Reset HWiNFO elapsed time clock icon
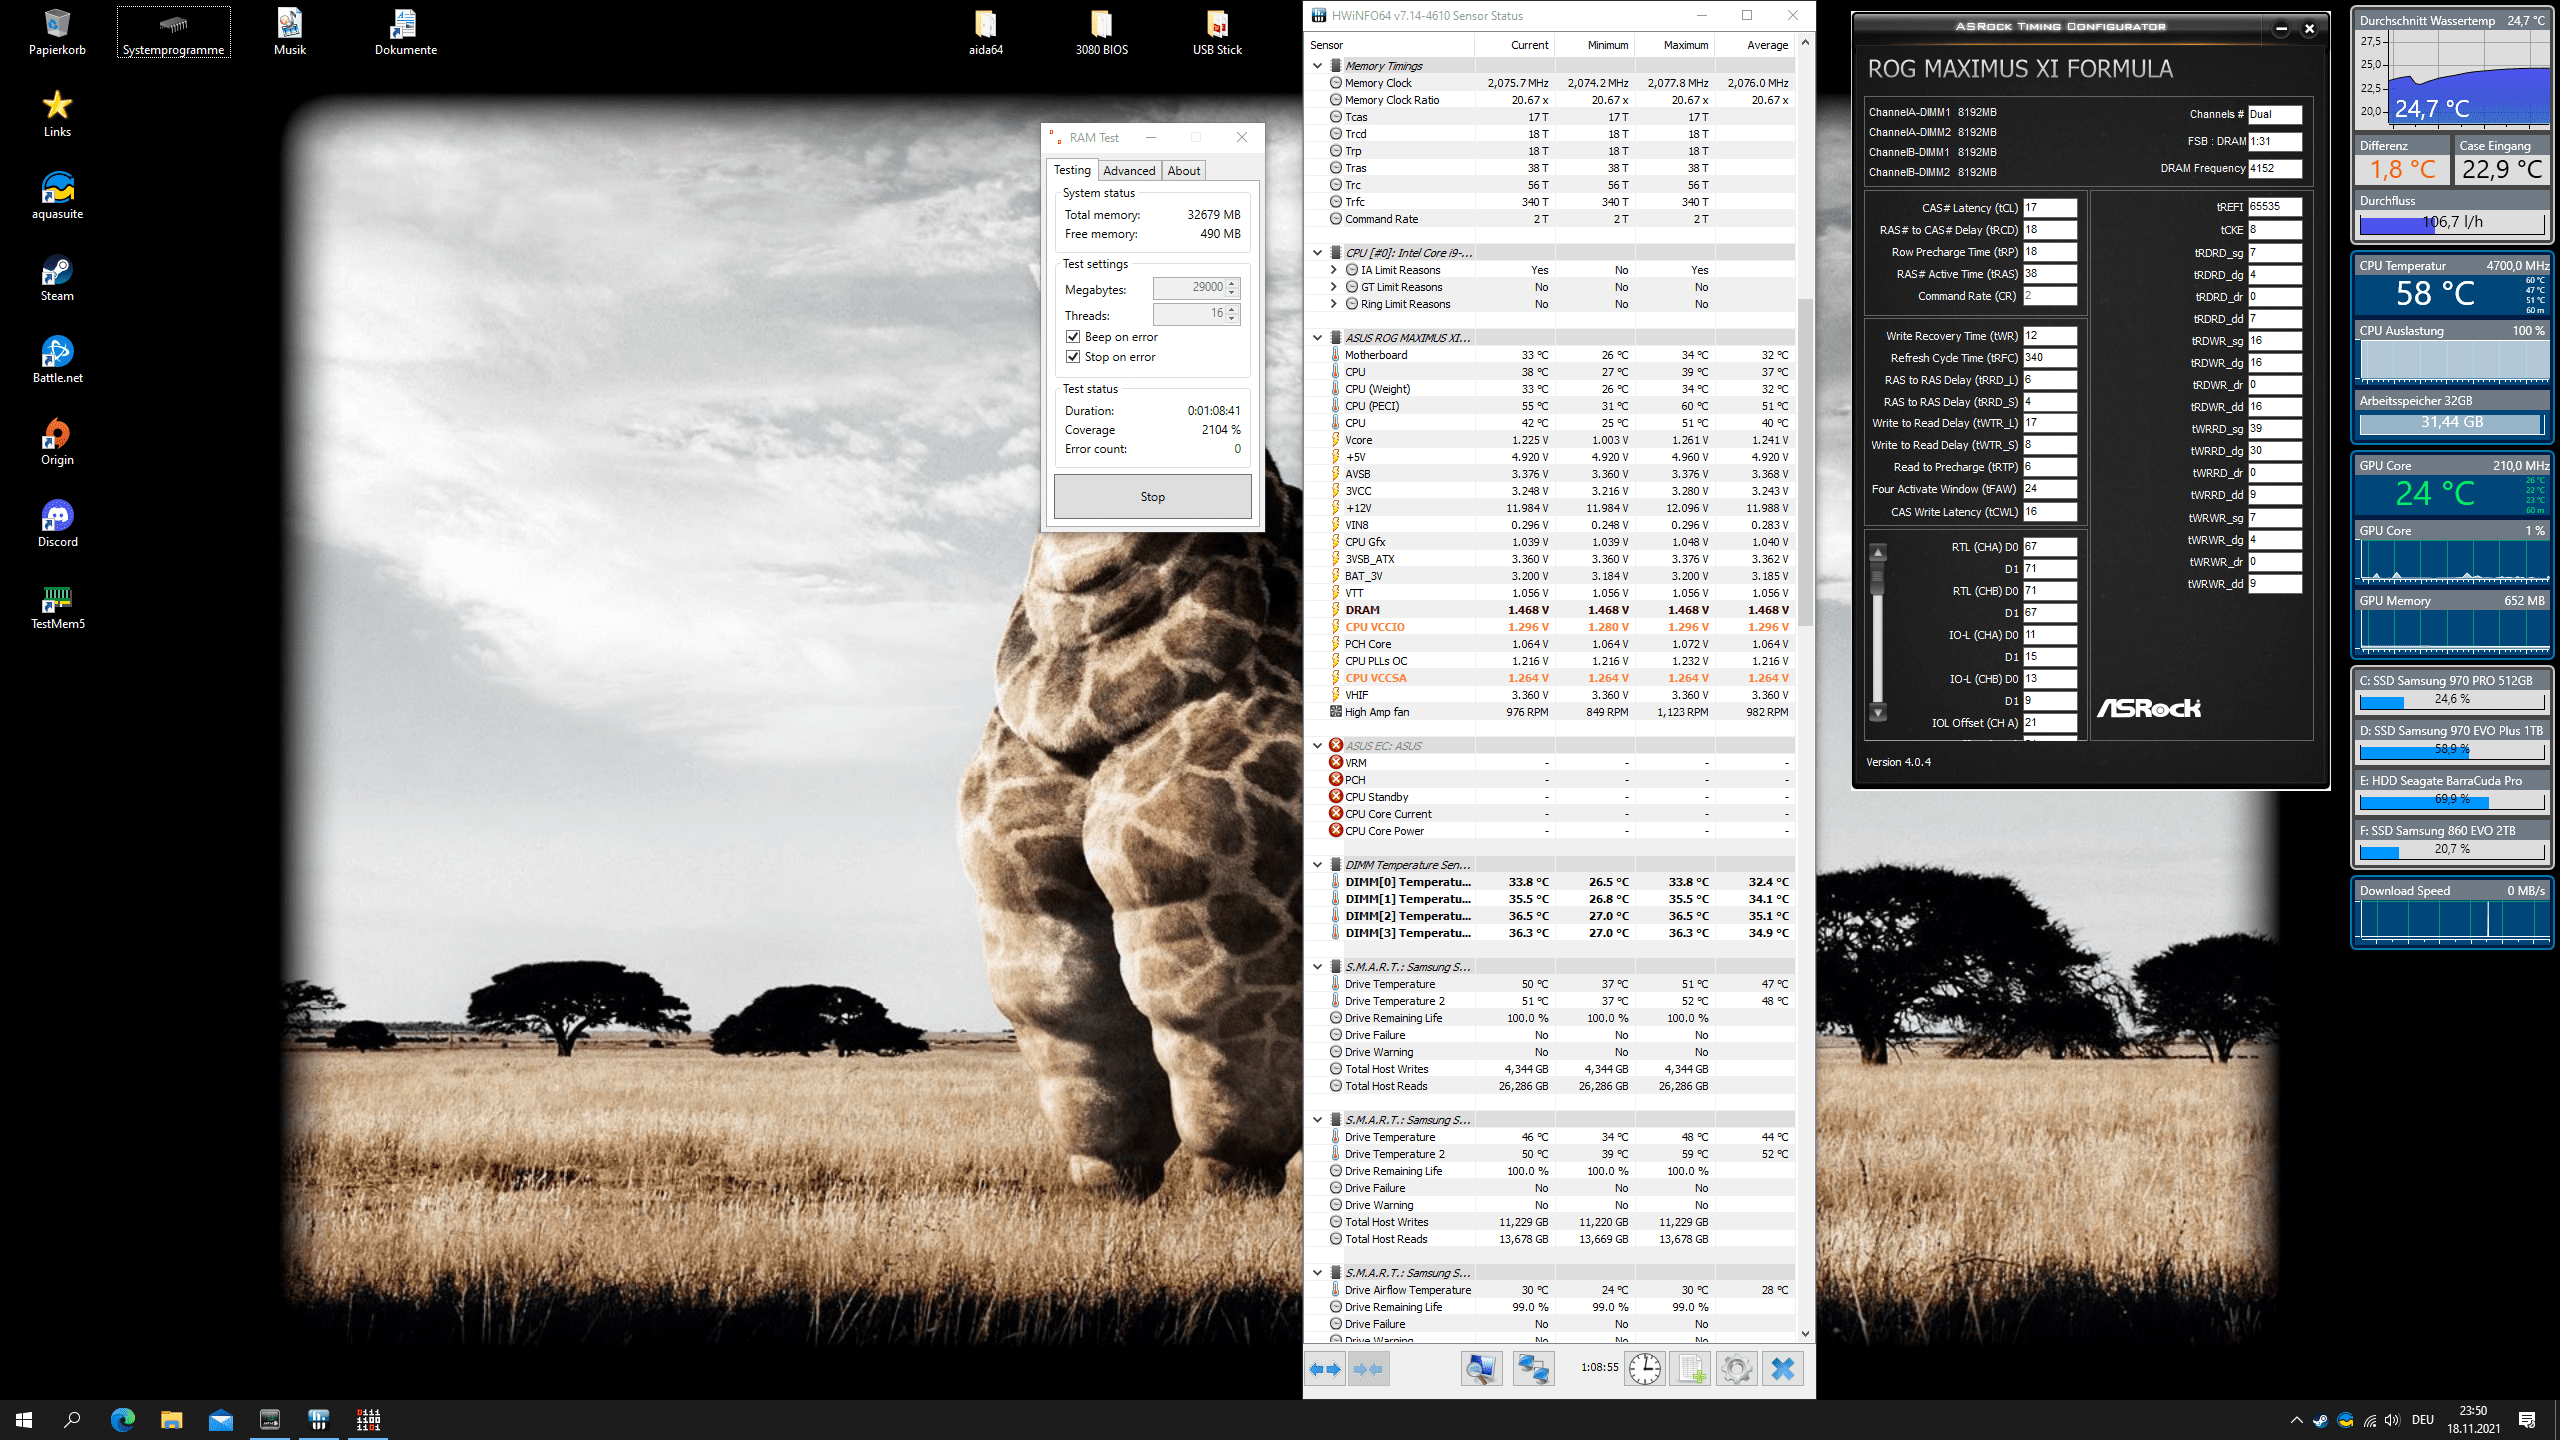 (1645, 1369)
